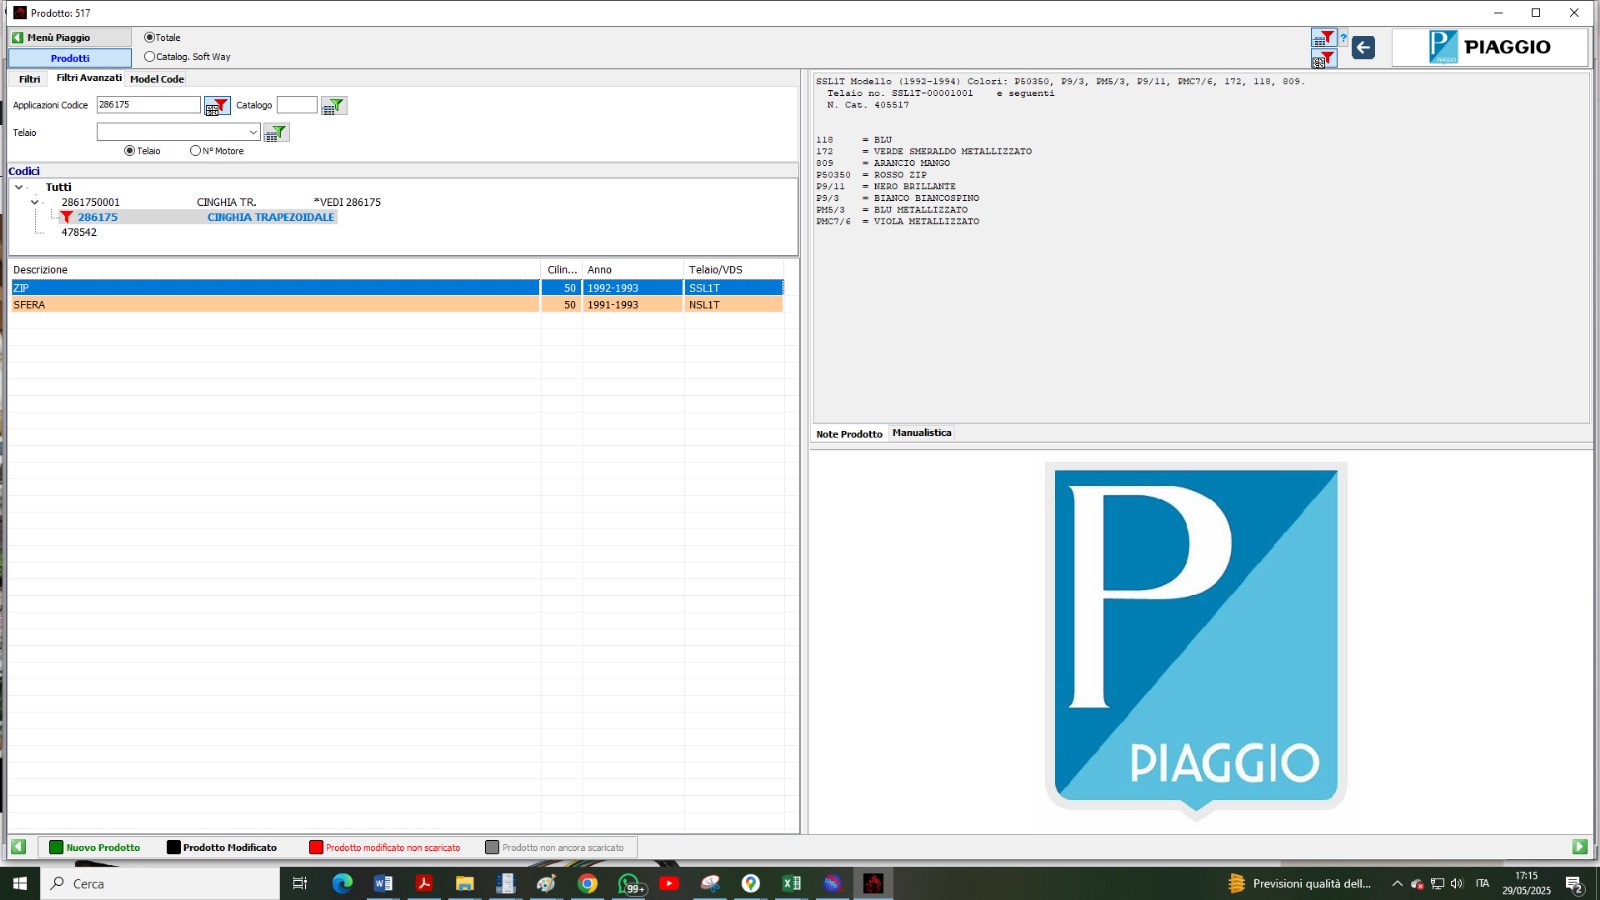Click the green filter icon beside Catalogo
This screenshot has width=1600, height=900.
(x=334, y=106)
